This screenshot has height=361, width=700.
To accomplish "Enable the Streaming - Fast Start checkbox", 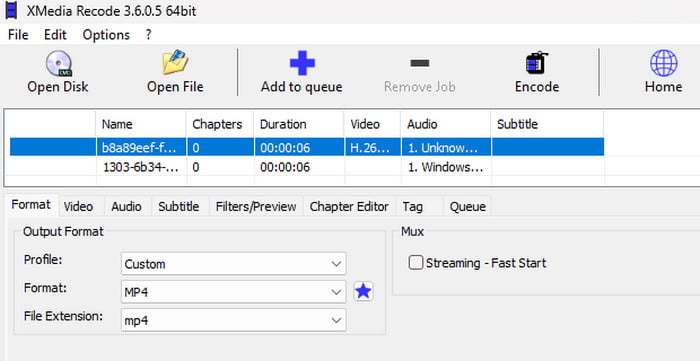I will tap(416, 263).
